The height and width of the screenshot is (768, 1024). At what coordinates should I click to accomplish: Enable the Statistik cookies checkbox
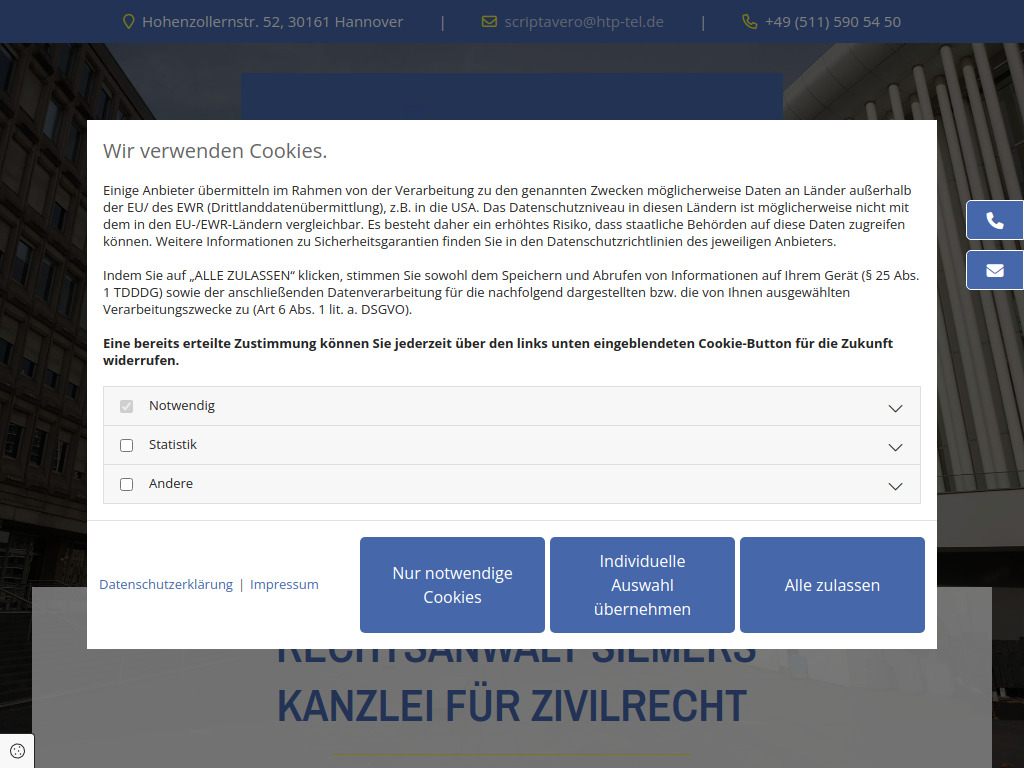pyautogui.click(x=126, y=445)
